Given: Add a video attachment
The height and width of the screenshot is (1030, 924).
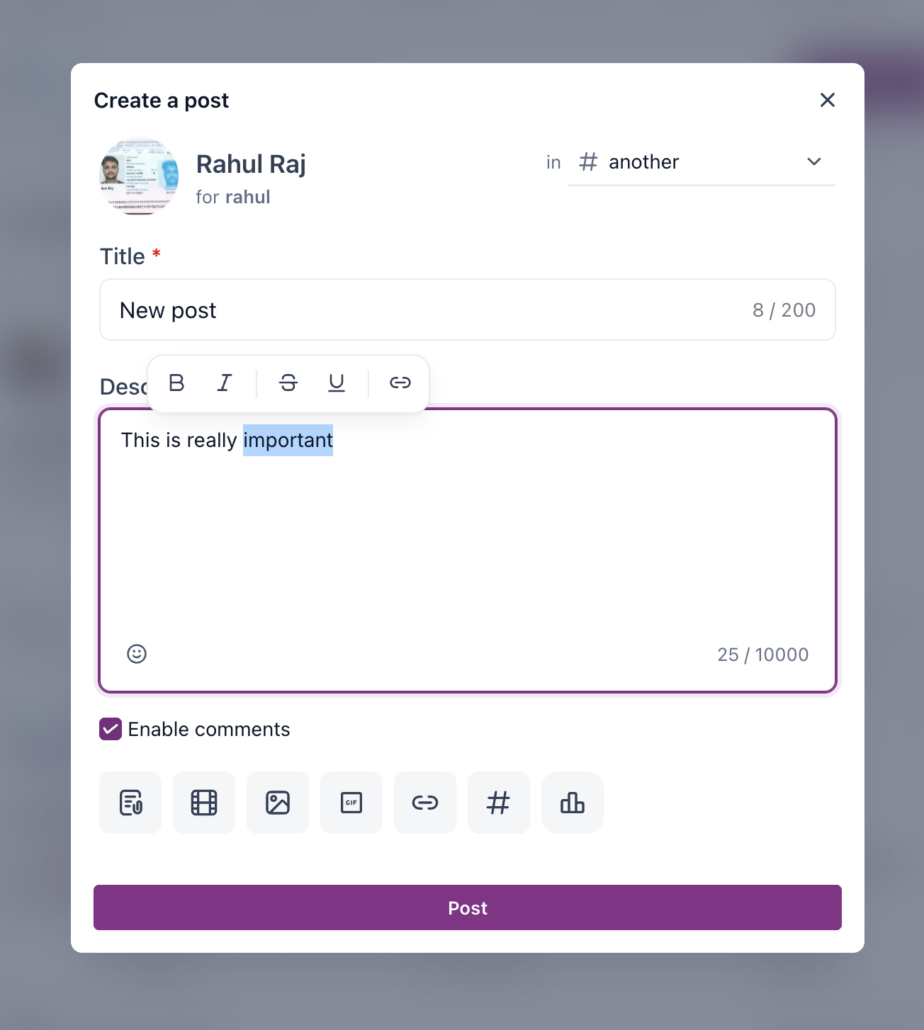Looking at the screenshot, I should 204,802.
